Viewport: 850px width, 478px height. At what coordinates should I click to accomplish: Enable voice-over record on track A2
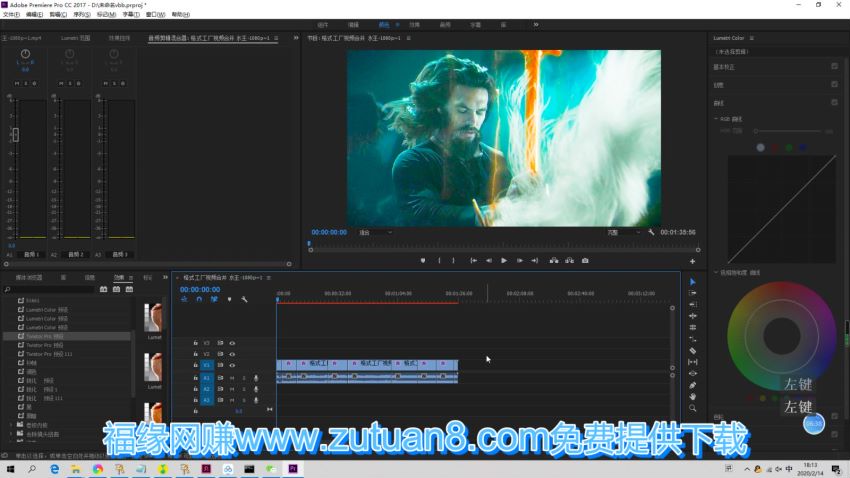pos(256,389)
